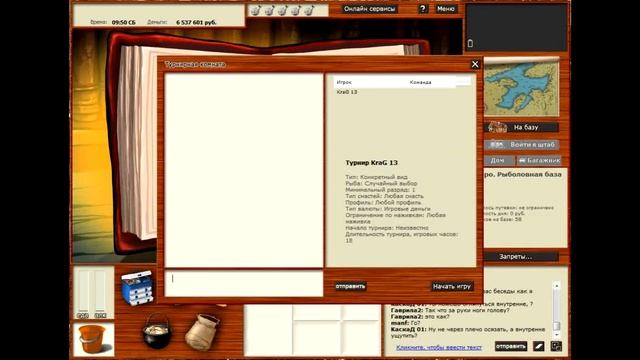Image resolution: width=640 pixels, height=360 pixels.
Task: Click the chat scrollbar thumb
Action: [x=556, y=325]
